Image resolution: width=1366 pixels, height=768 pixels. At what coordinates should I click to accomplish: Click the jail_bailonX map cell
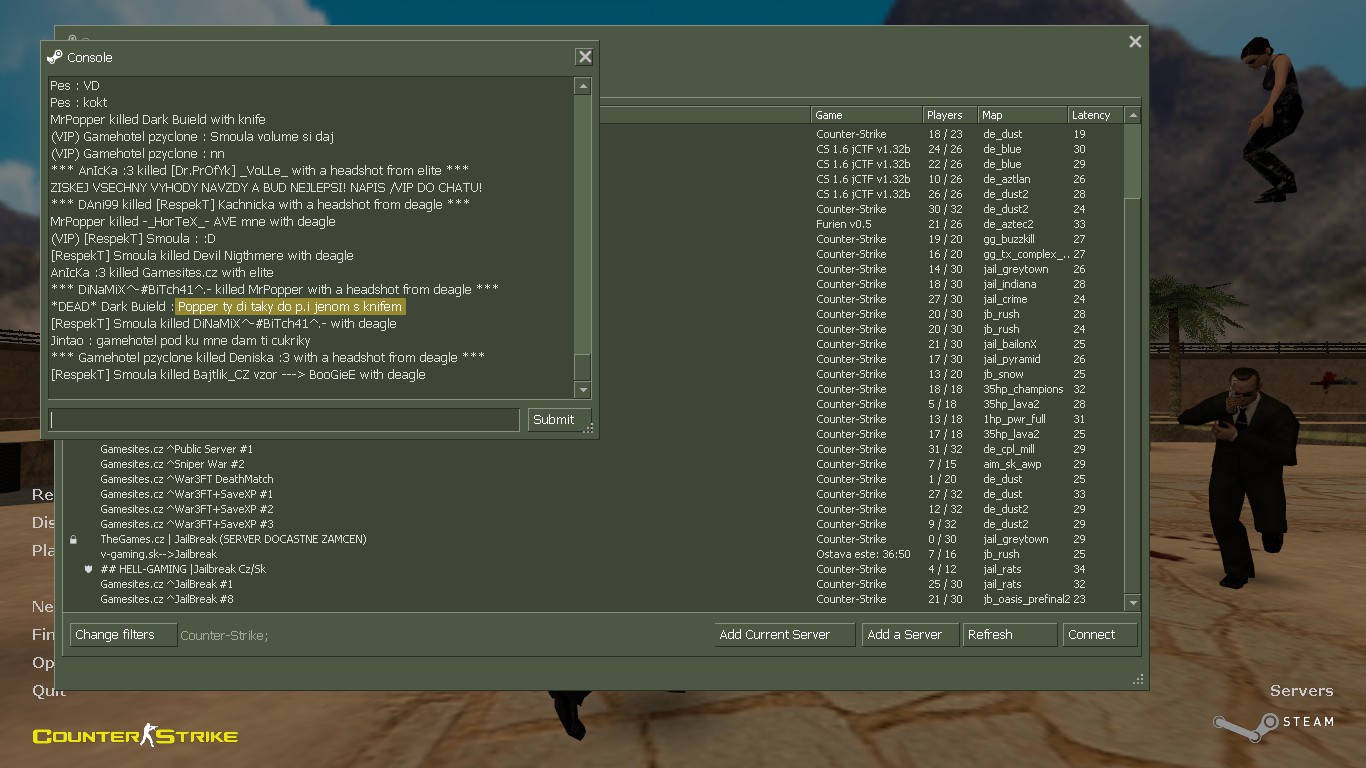[x=1010, y=345]
